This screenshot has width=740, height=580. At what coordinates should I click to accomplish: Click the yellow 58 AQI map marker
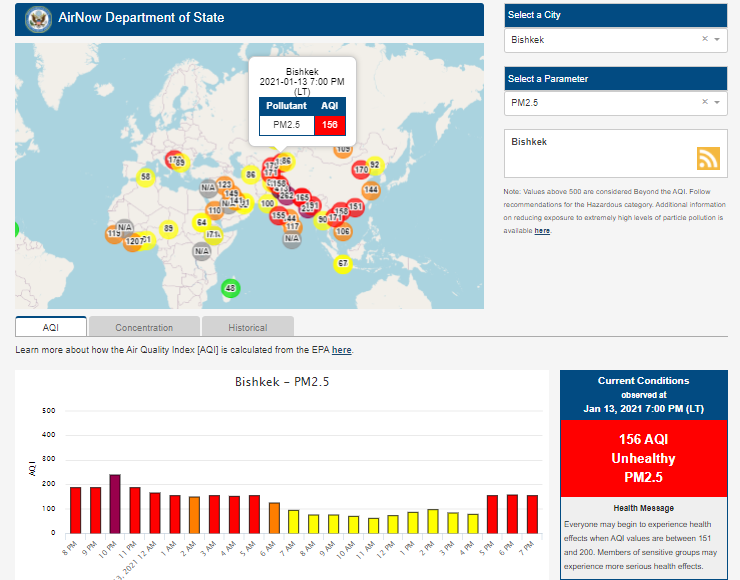click(146, 177)
